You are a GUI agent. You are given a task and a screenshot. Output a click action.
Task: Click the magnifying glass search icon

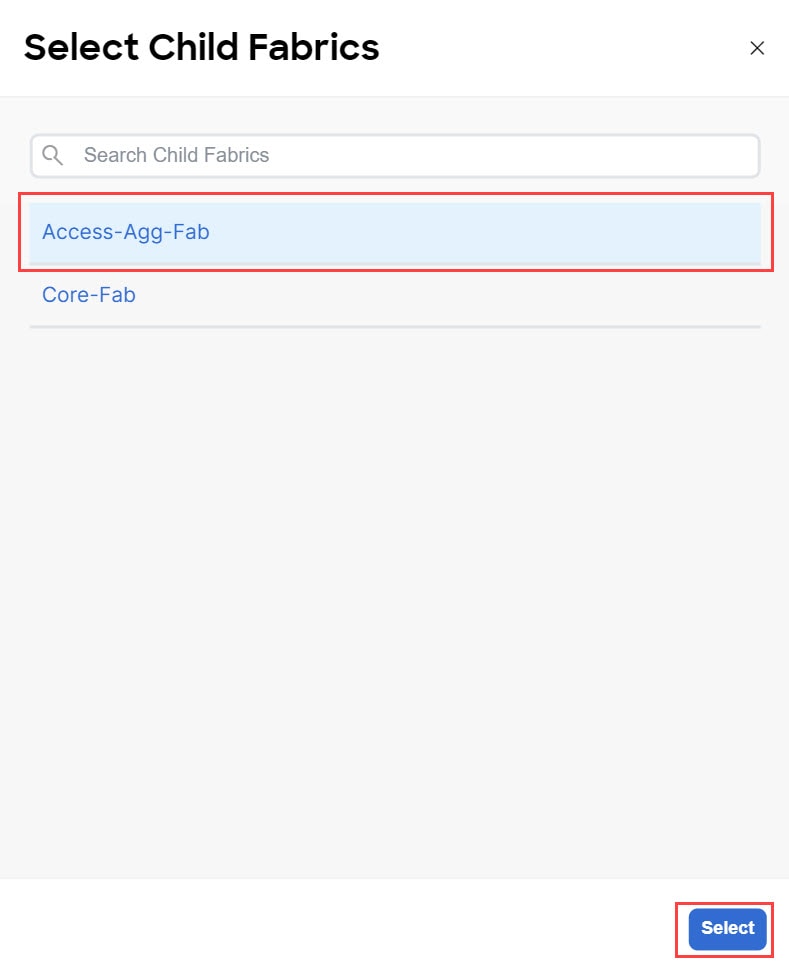pyautogui.click(x=52, y=155)
